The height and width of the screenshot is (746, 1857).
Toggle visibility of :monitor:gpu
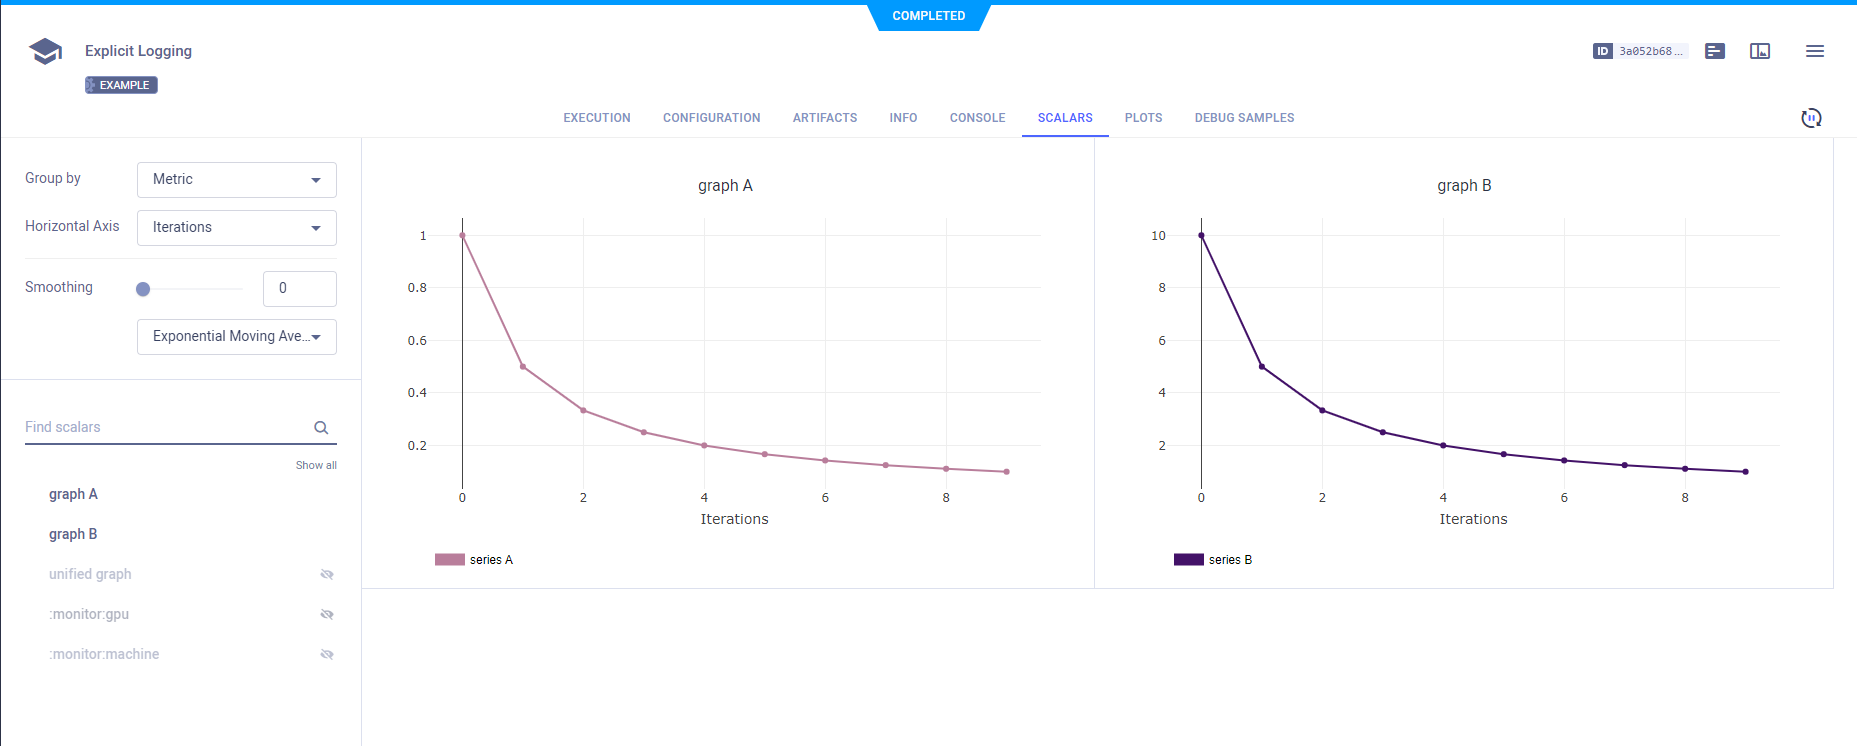click(326, 615)
